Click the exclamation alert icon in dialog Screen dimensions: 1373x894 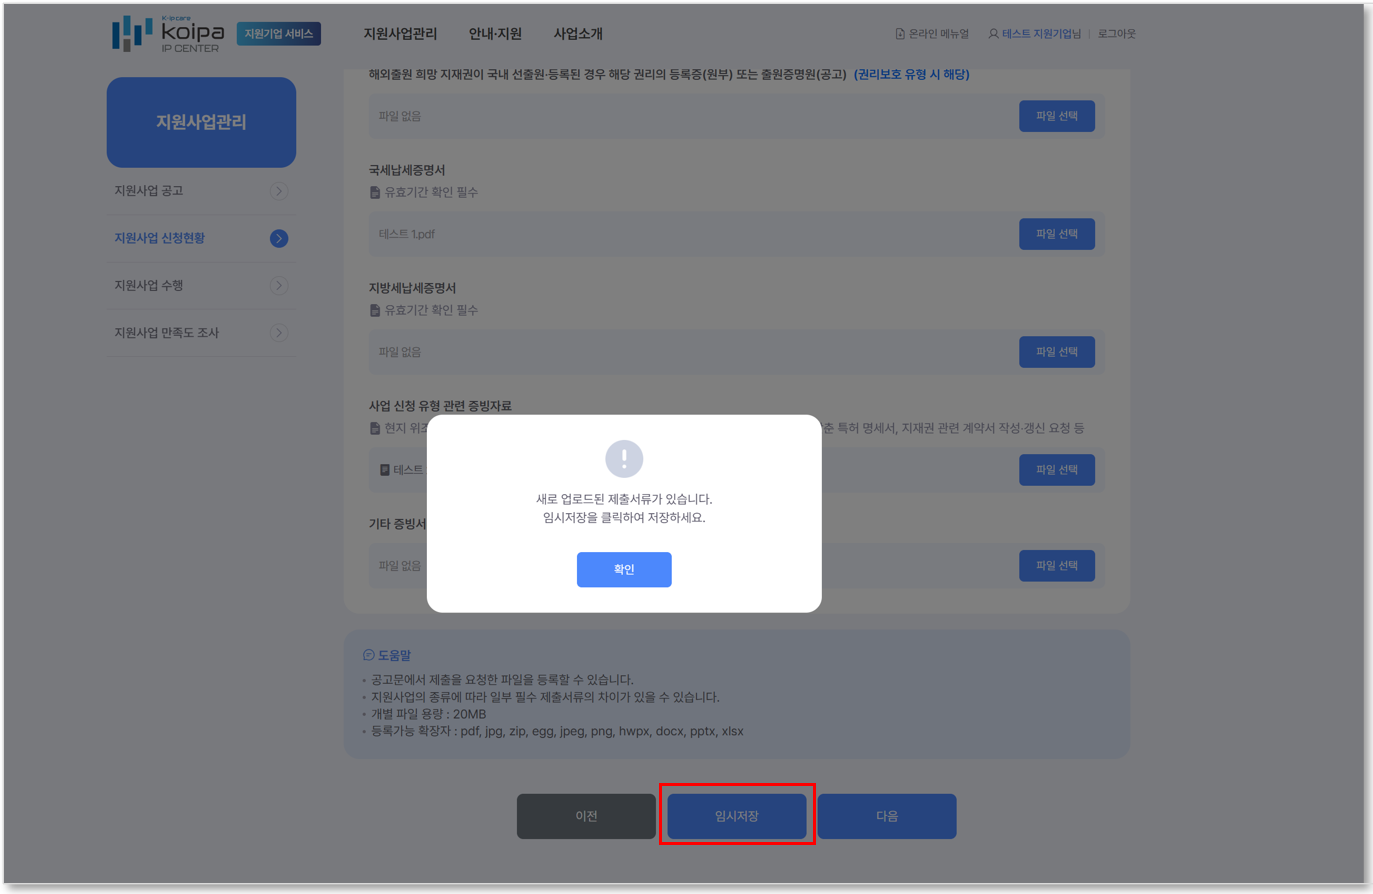(x=624, y=459)
